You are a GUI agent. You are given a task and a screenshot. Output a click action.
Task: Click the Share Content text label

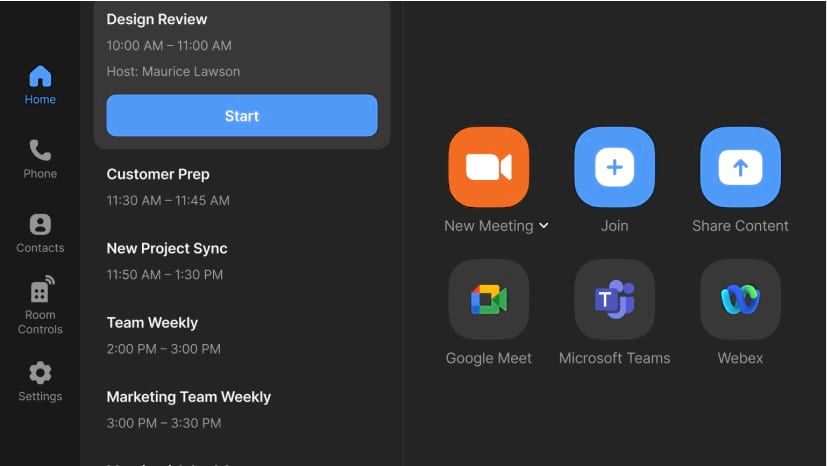[x=740, y=226]
